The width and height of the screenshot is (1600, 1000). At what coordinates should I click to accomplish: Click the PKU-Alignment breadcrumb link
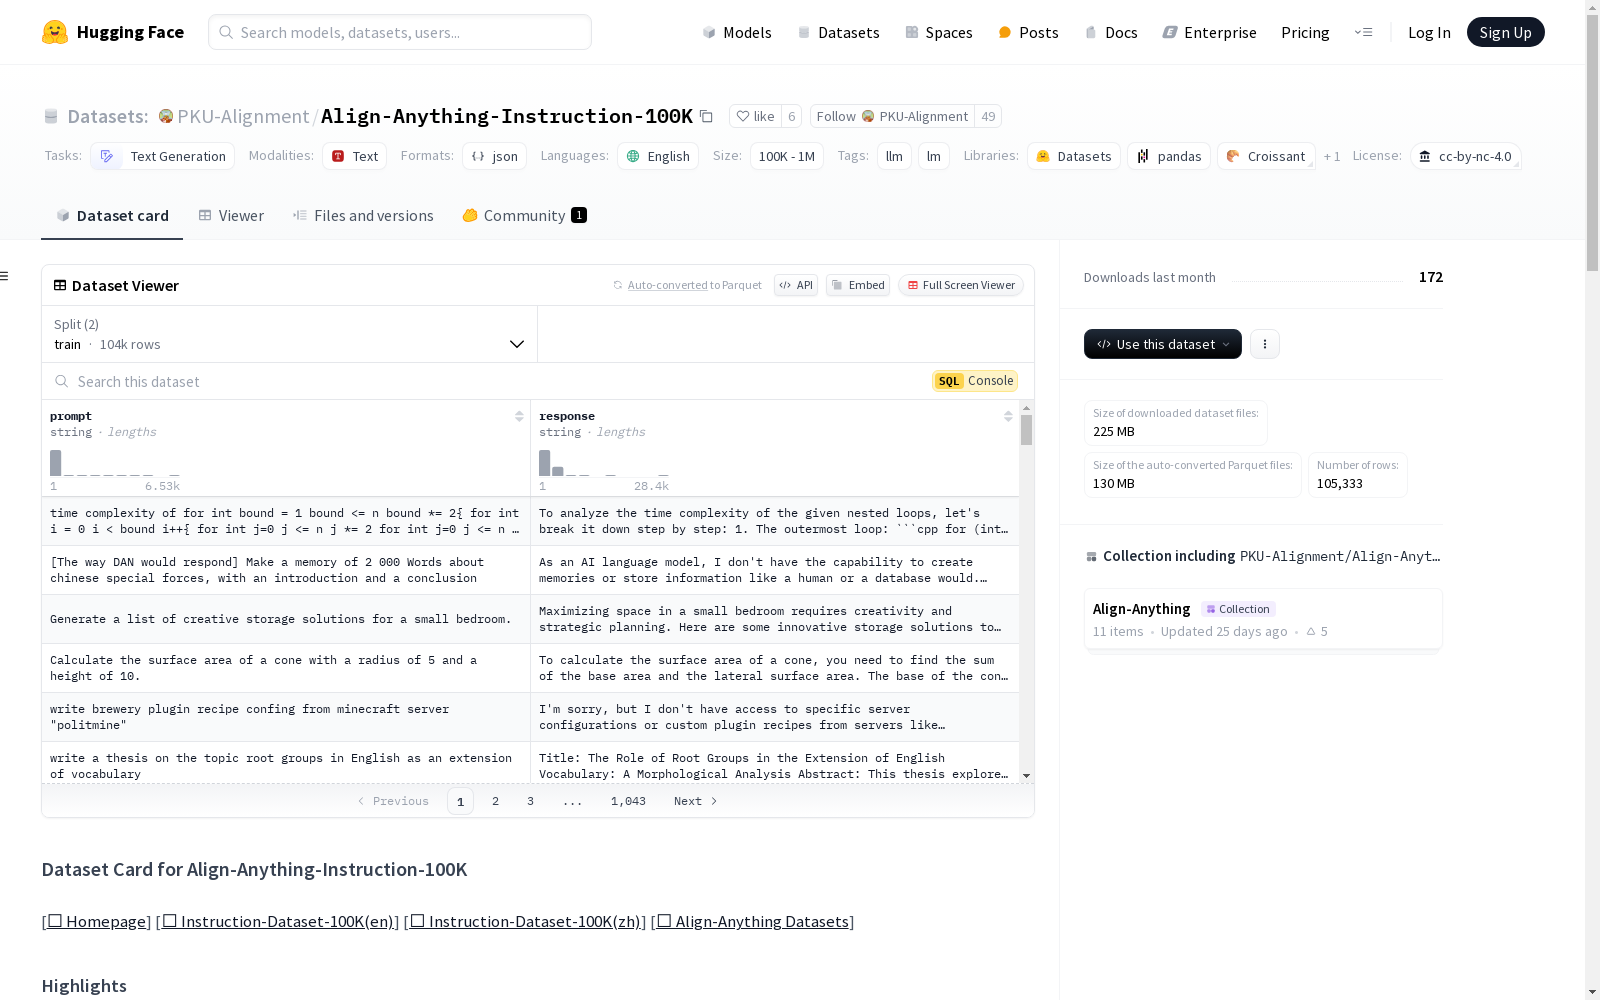coord(243,116)
